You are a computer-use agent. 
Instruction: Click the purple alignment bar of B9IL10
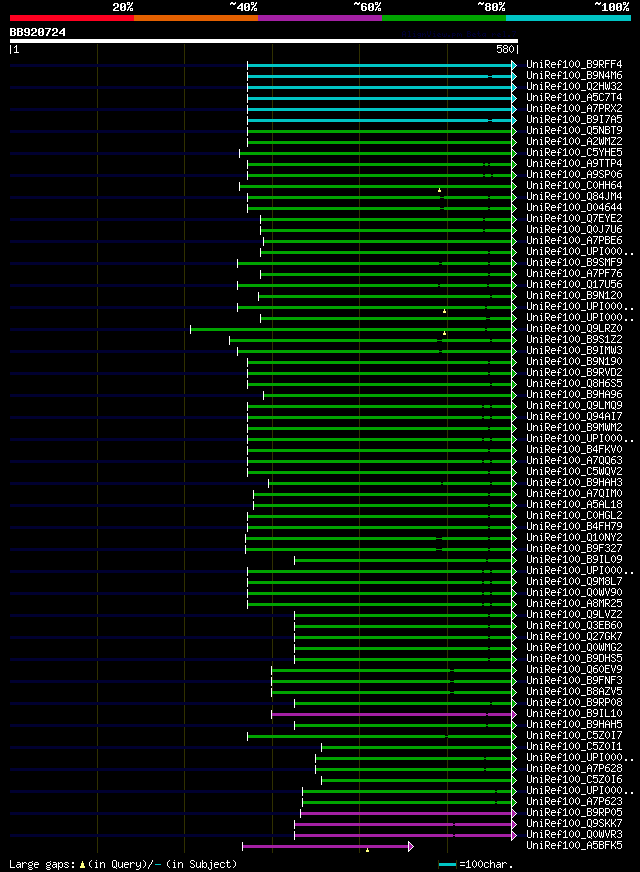(392, 714)
